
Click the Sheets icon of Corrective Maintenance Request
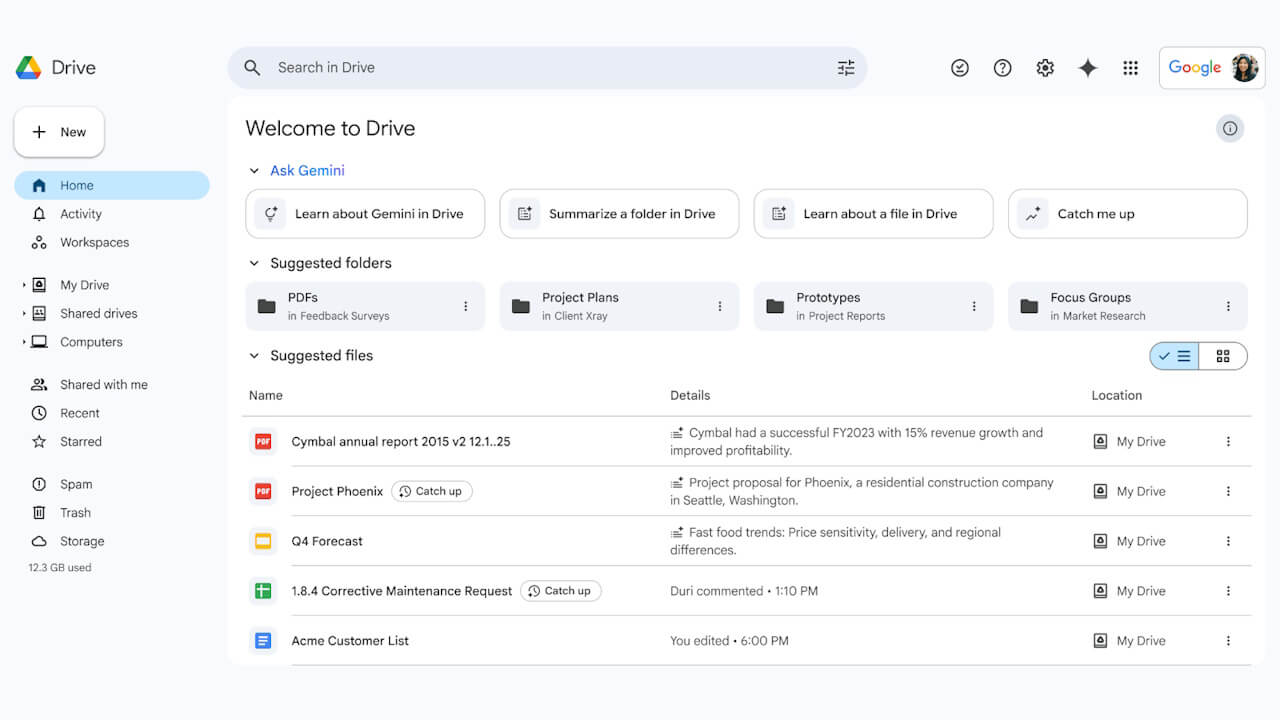click(x=263, y=591)
